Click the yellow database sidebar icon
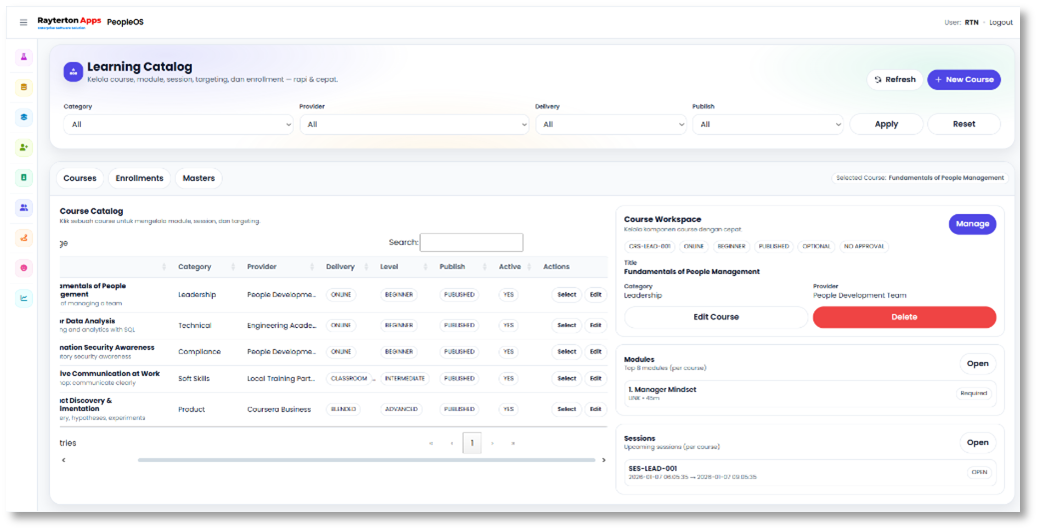Screen dimensions: 1039x531 (x=24, y=87)
